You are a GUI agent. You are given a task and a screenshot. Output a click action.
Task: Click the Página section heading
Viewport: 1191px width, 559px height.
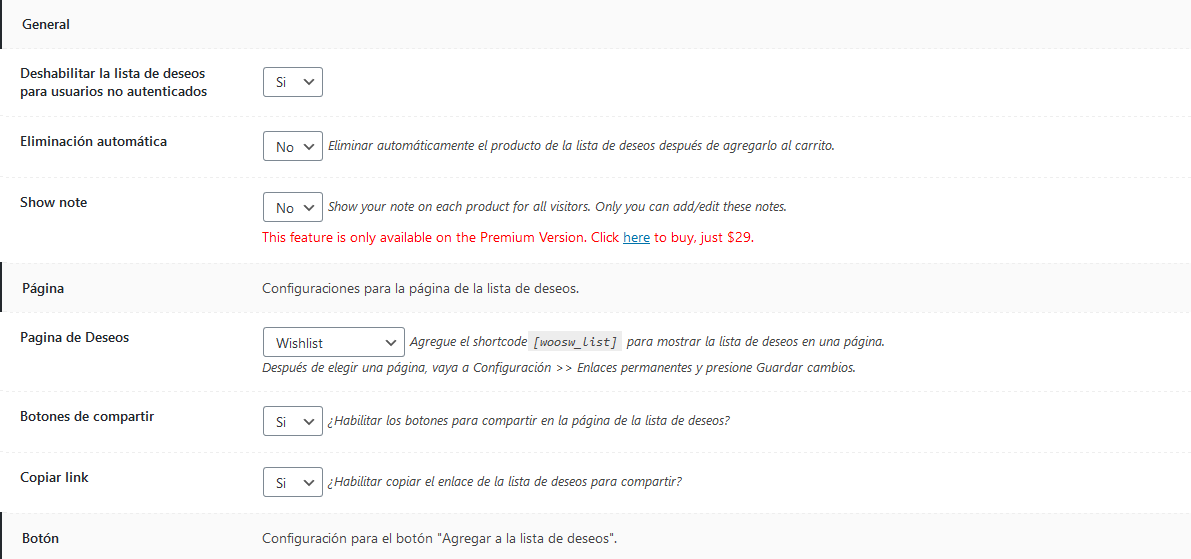[x=43, y=289]
